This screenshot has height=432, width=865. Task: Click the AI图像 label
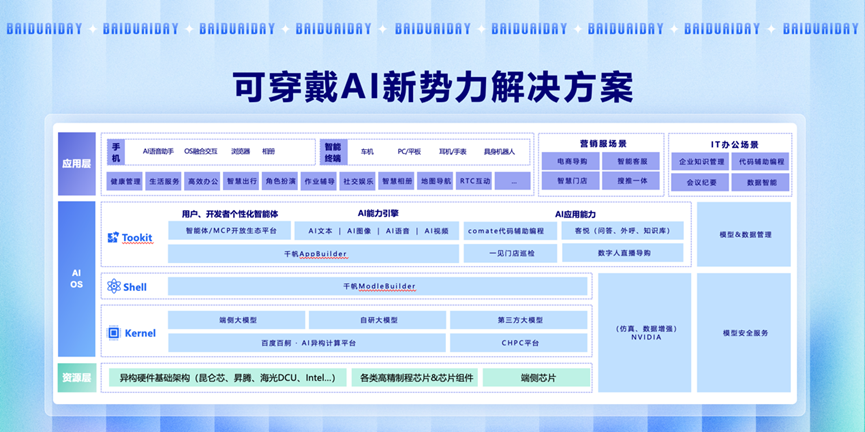pos(358,231)
